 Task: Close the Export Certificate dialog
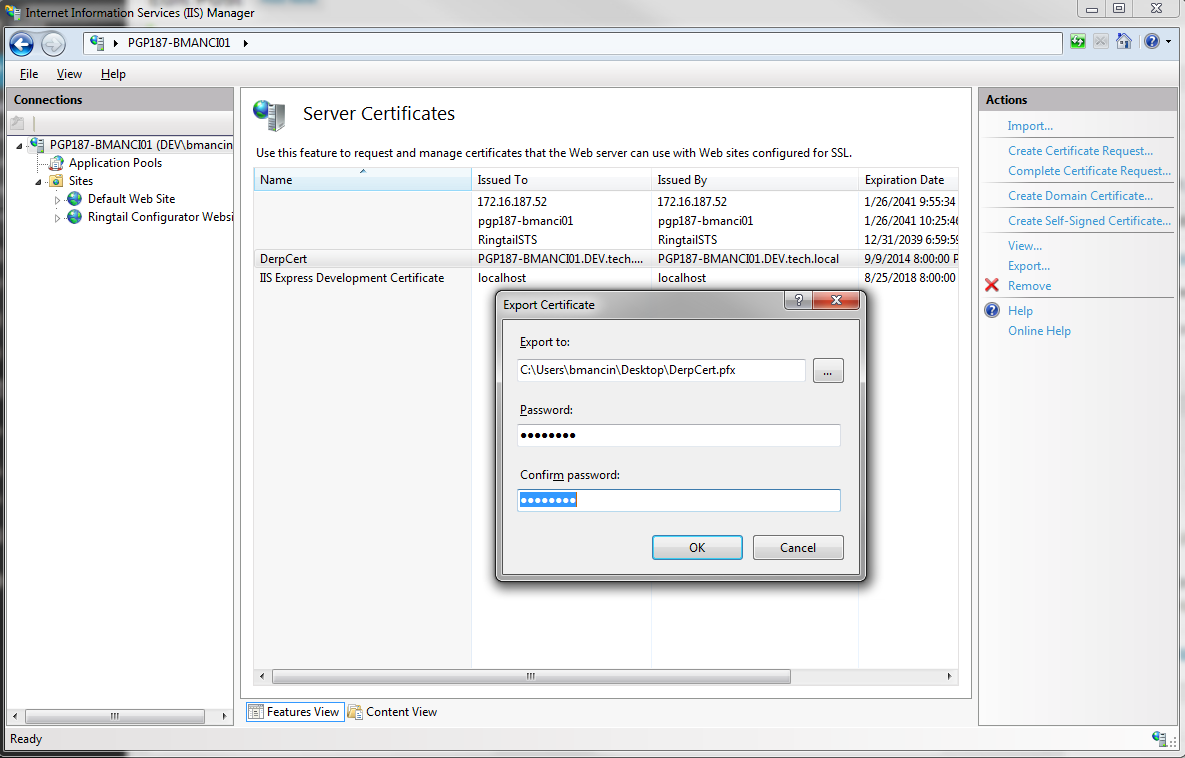(836, 300)
